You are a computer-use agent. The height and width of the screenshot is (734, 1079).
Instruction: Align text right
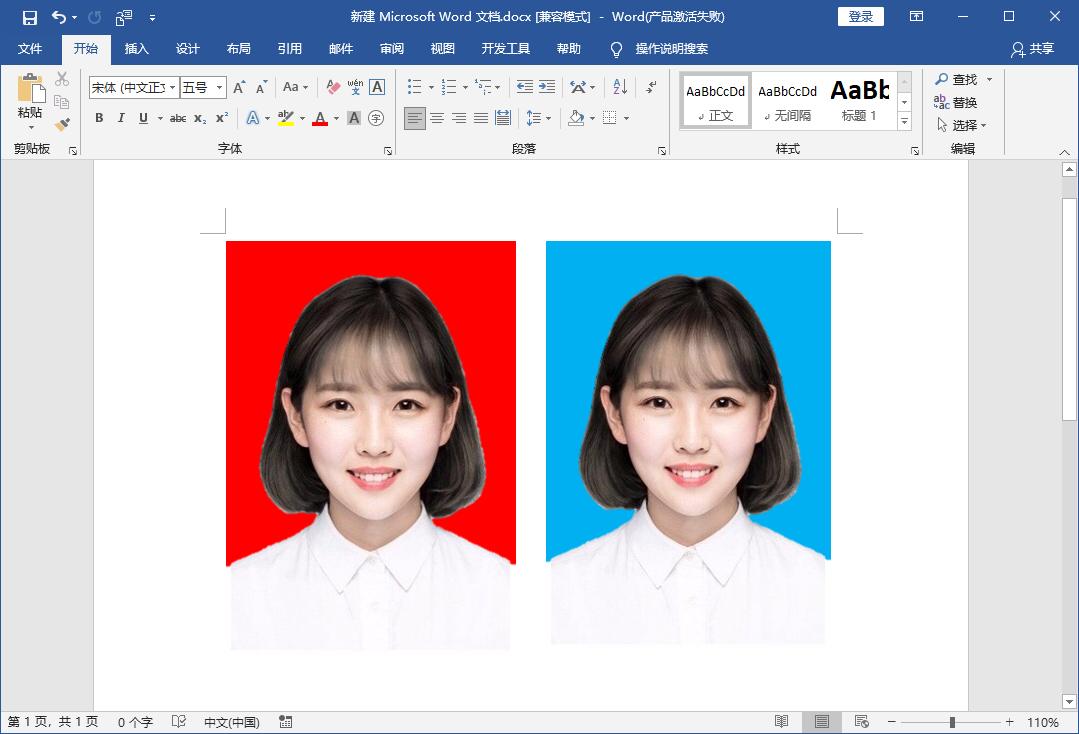tap(459, 118)
